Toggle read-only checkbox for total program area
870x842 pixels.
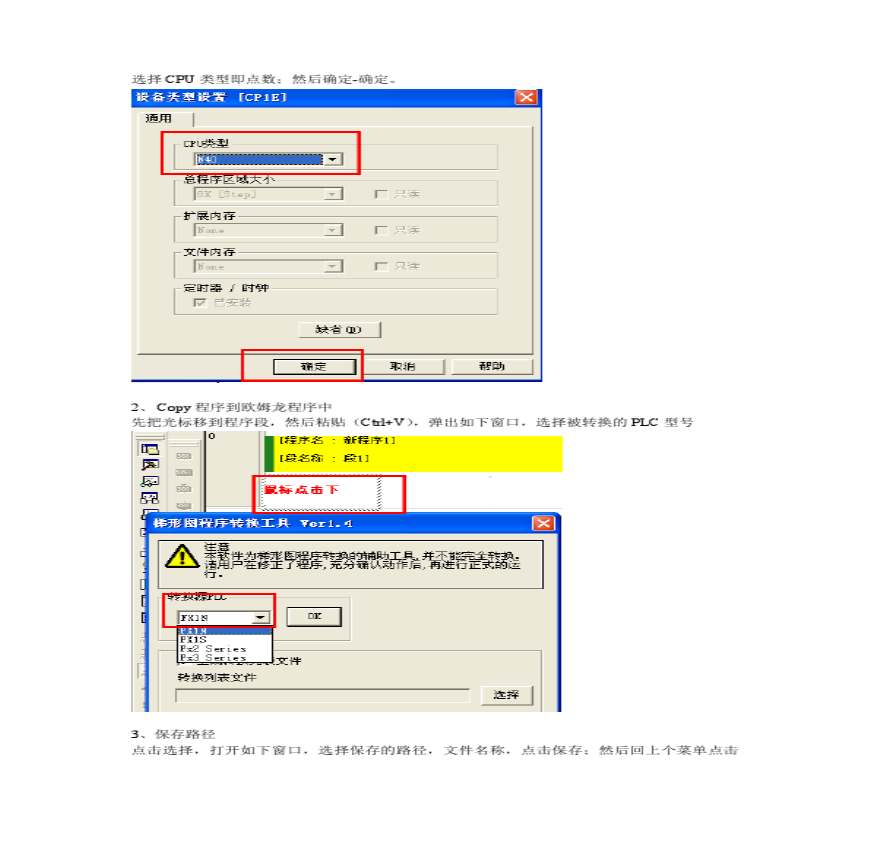381,194
